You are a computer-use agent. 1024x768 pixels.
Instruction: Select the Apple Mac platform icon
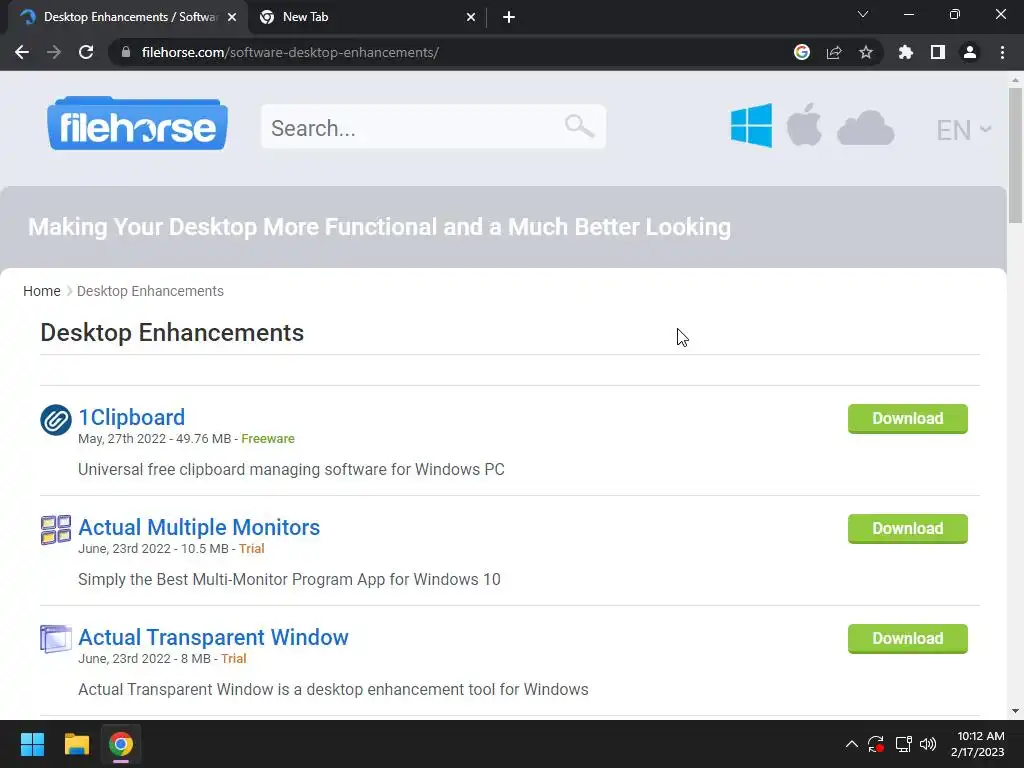(x=804, y=124)
